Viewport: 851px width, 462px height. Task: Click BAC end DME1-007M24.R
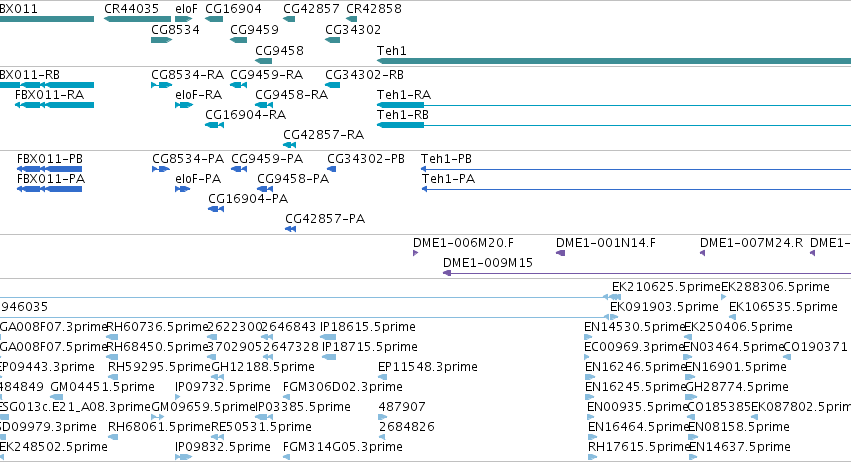(752, 243)
